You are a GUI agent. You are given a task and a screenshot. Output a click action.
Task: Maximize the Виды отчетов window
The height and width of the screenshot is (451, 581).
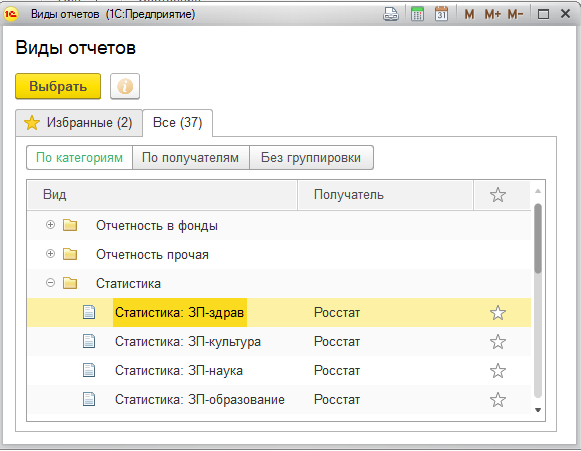point(543,14)
